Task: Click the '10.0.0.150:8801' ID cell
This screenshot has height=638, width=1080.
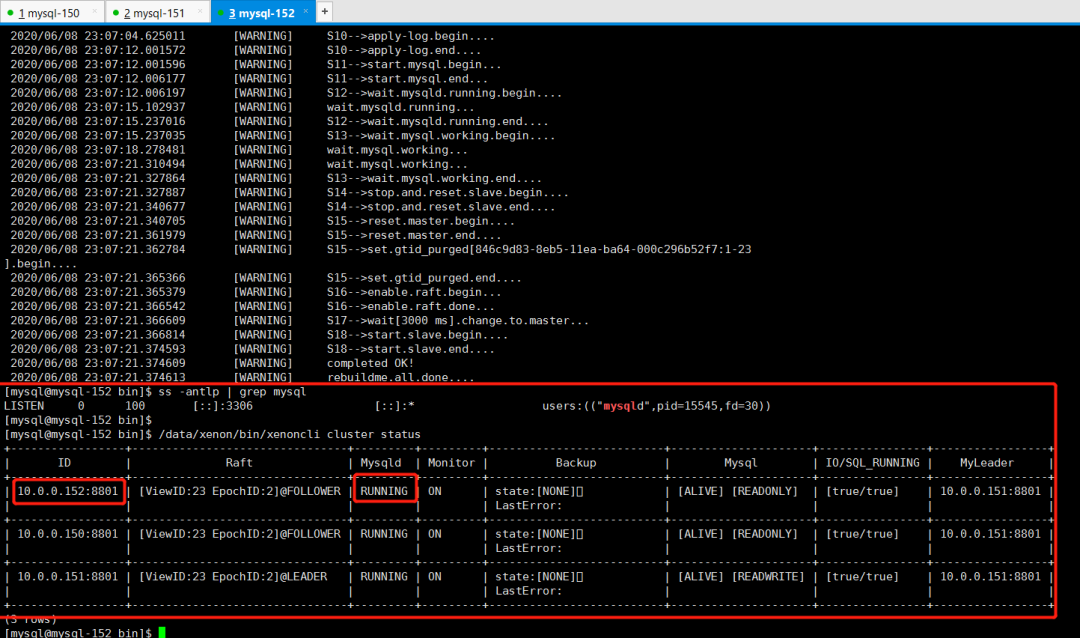Action: (68, 534)
